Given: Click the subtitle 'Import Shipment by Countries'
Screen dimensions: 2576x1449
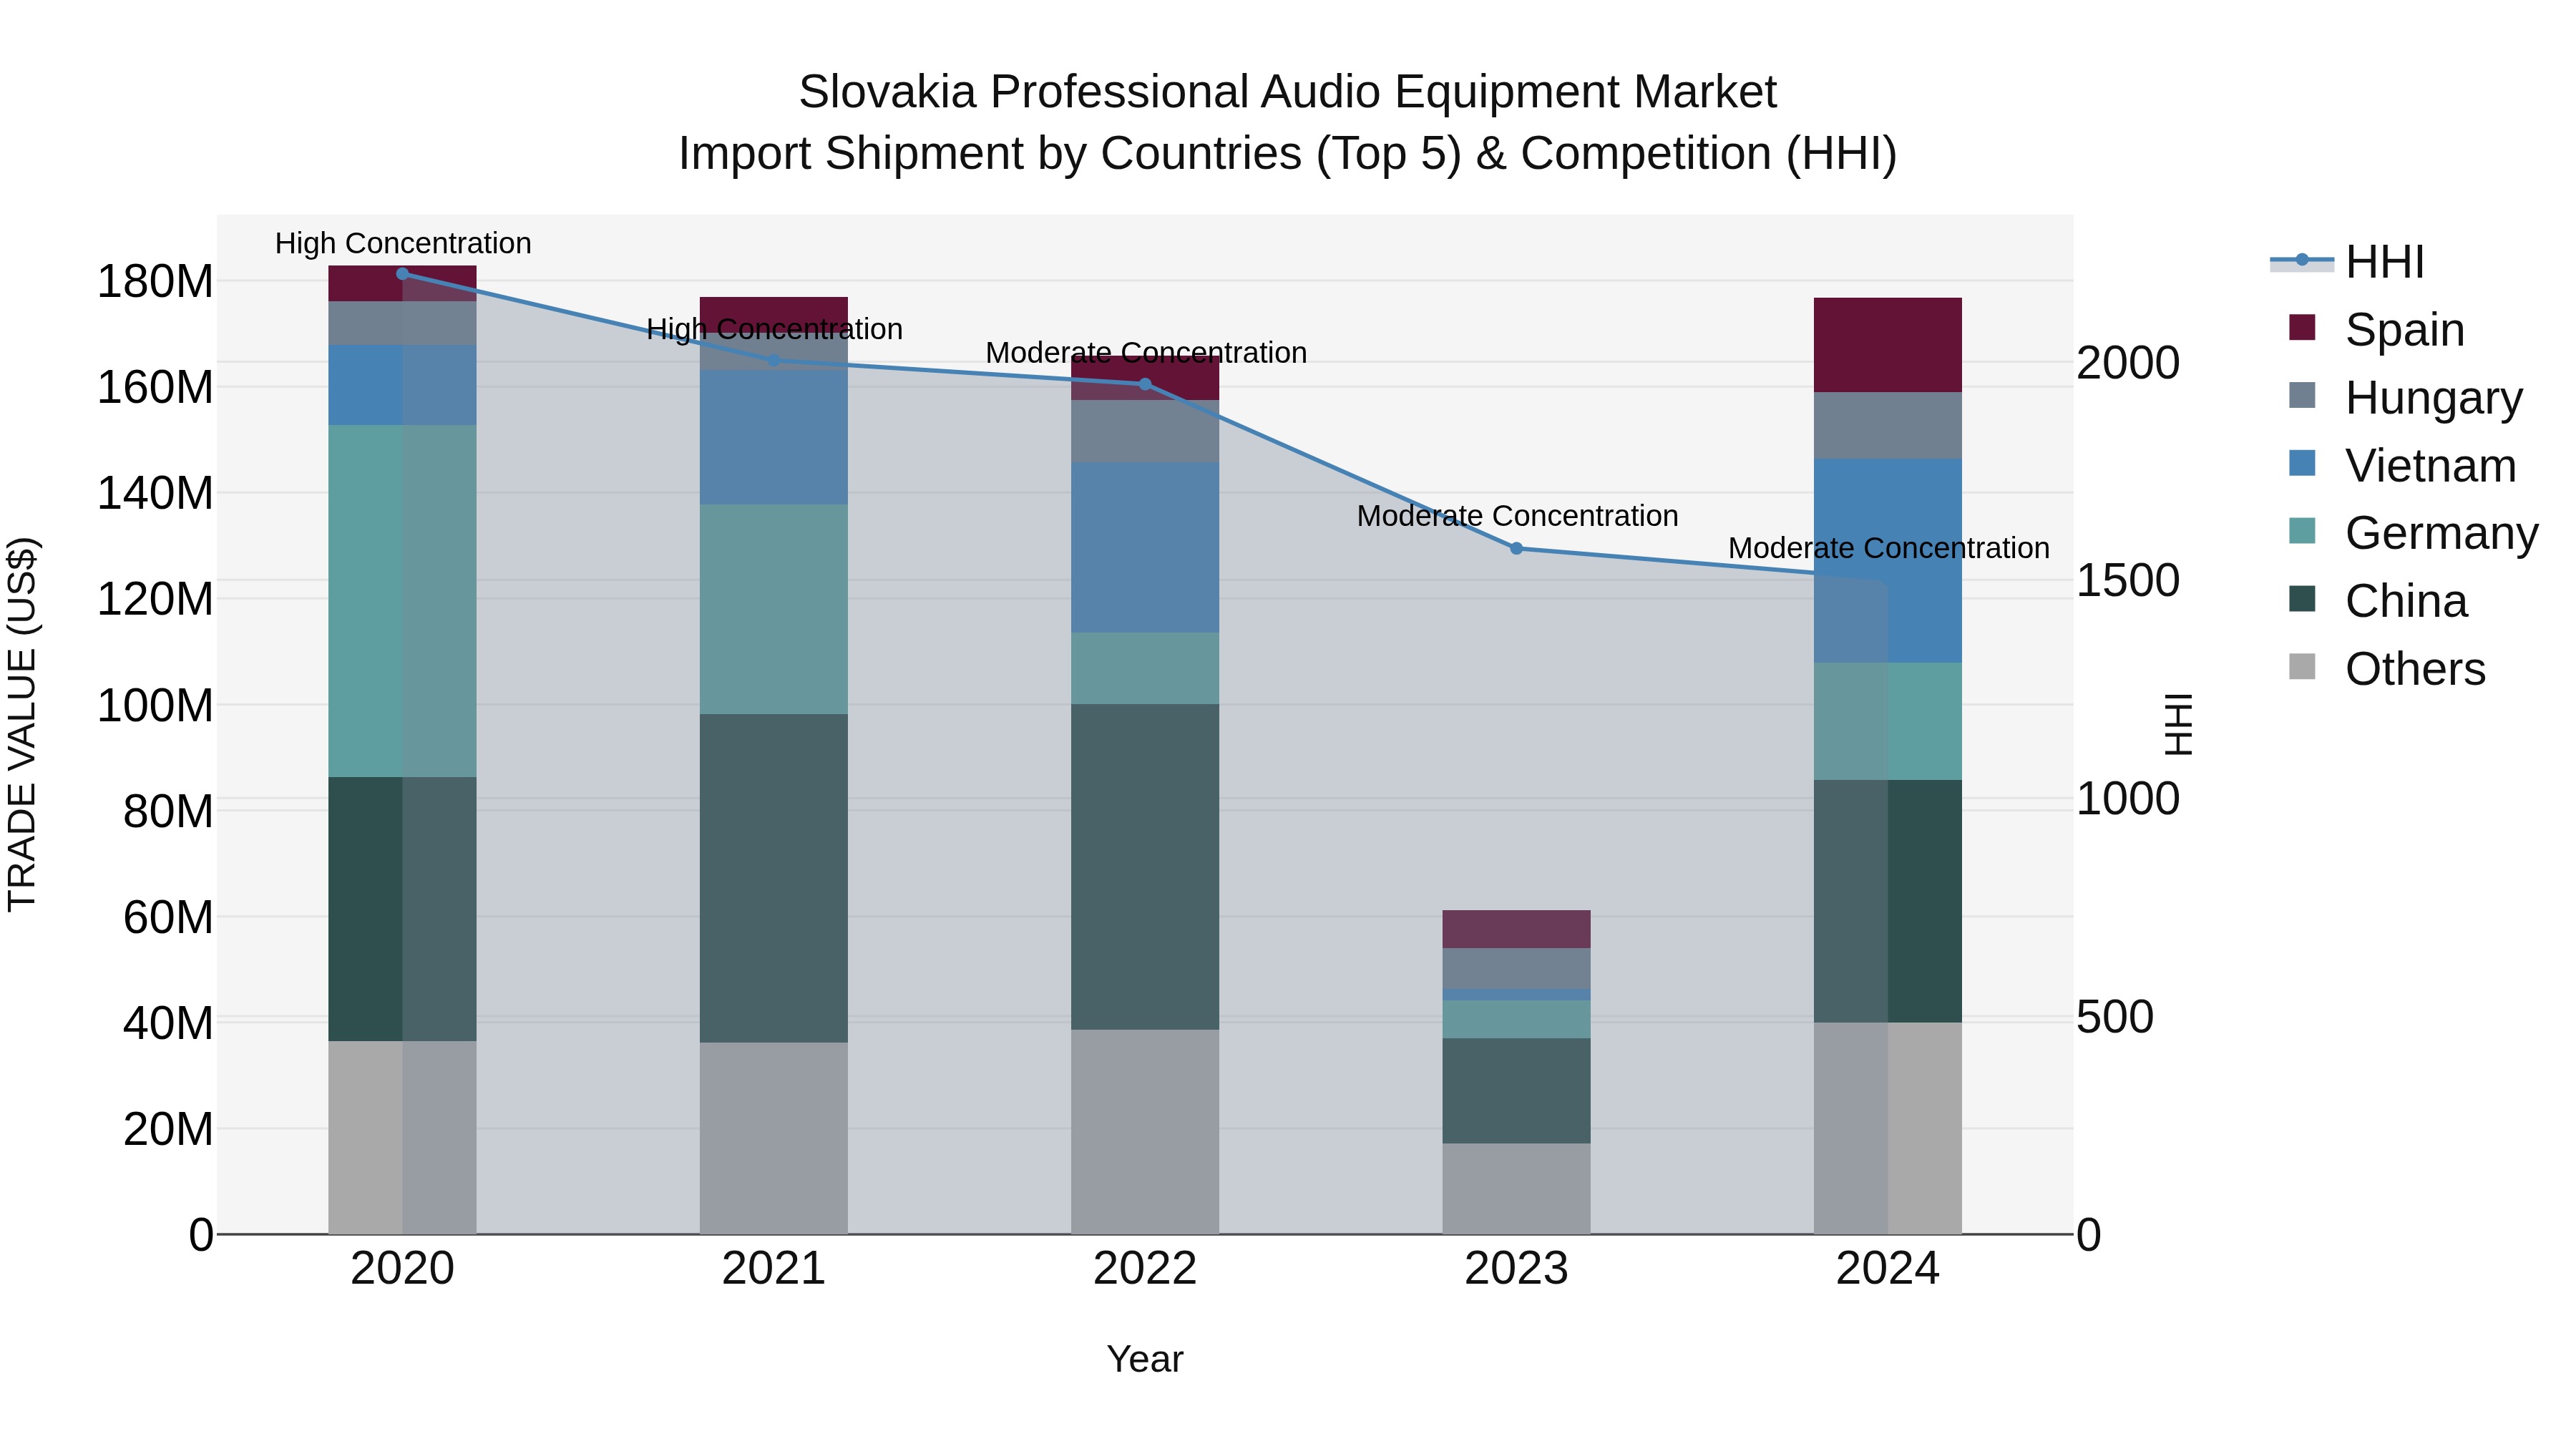Looking at the screenshot, I should click(990, 154).
